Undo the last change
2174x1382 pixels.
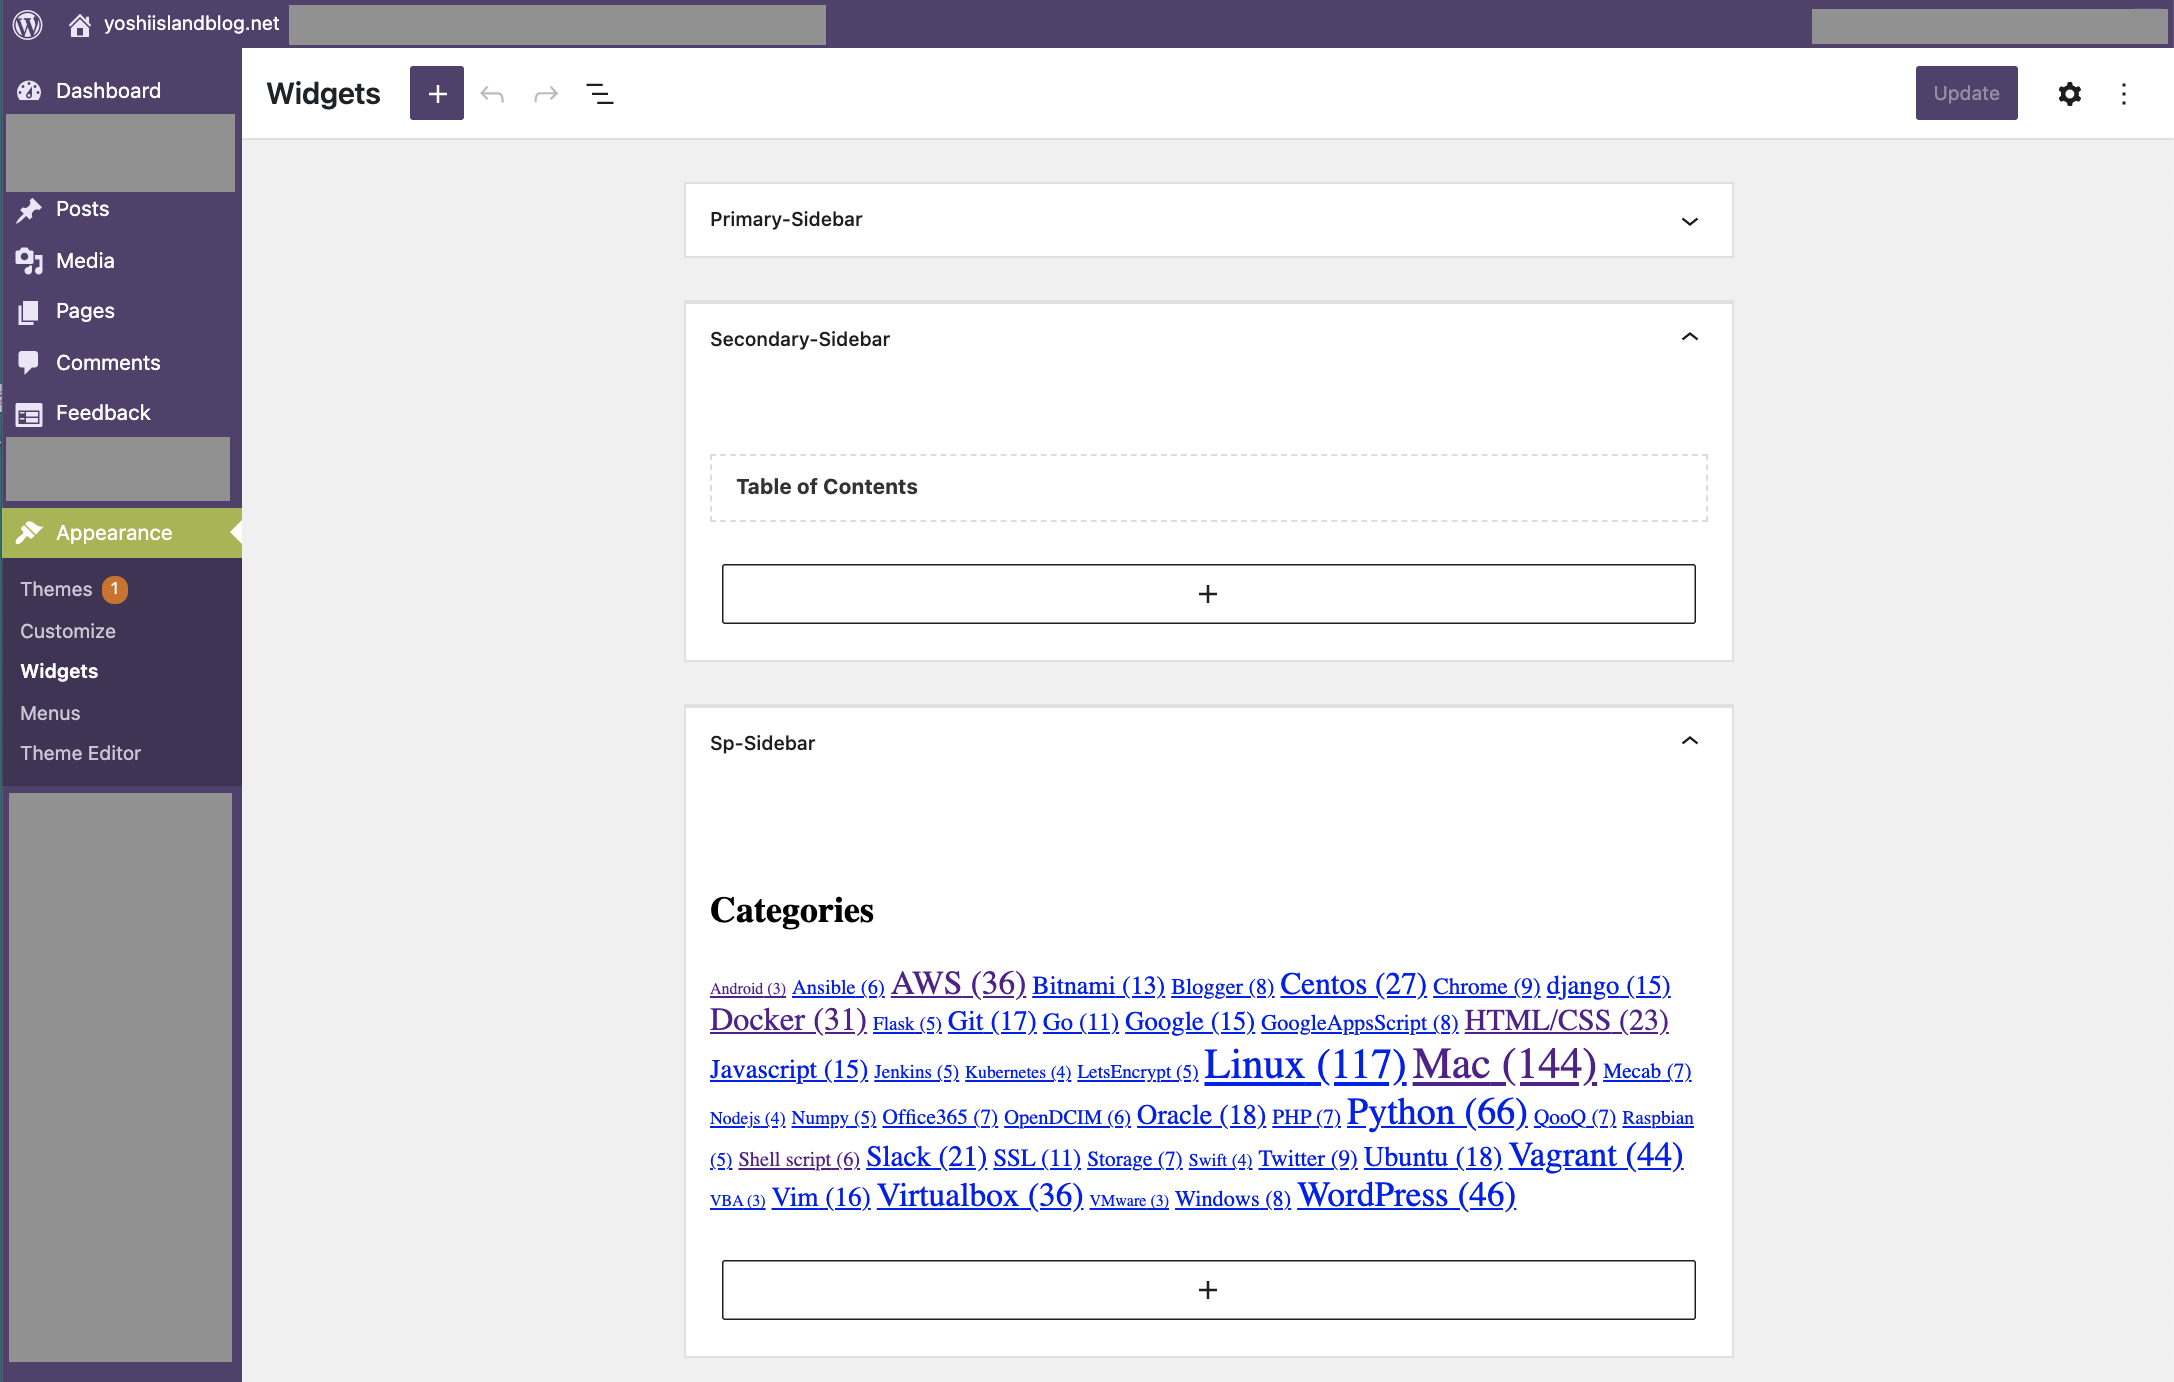tap(492, 94)
